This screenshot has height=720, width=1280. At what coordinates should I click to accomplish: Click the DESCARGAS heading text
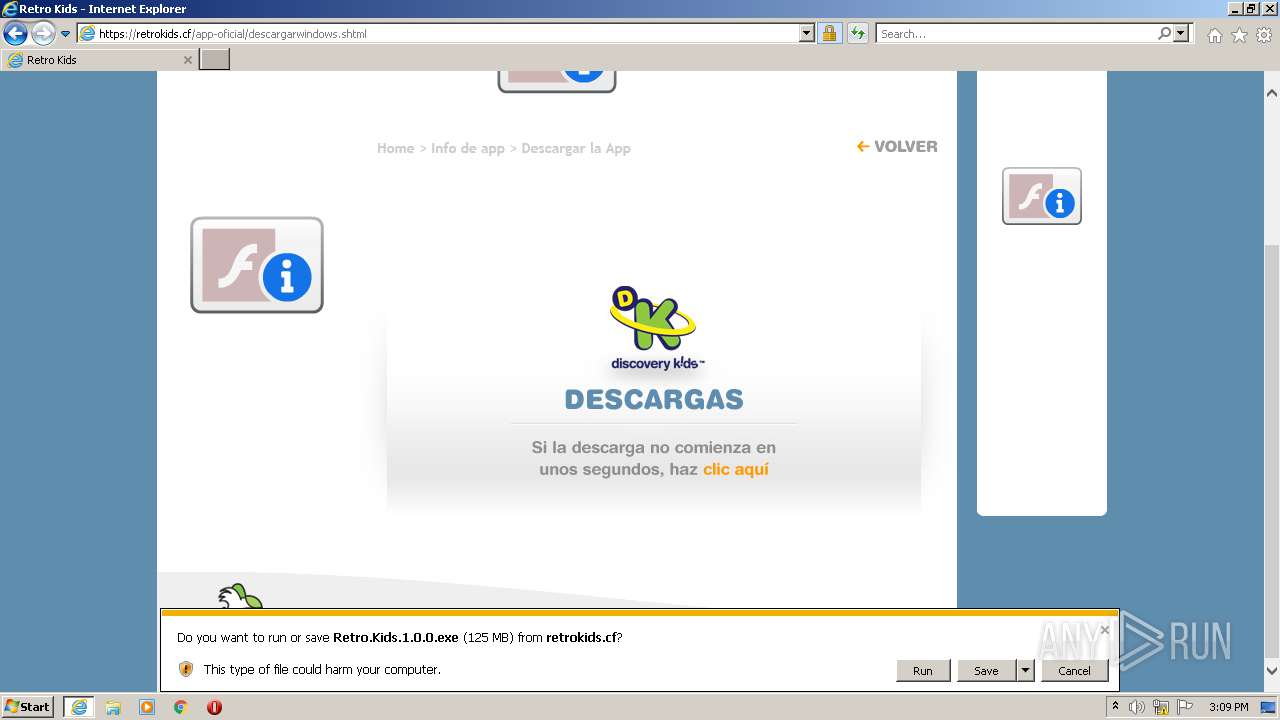(x=654, y=399)
